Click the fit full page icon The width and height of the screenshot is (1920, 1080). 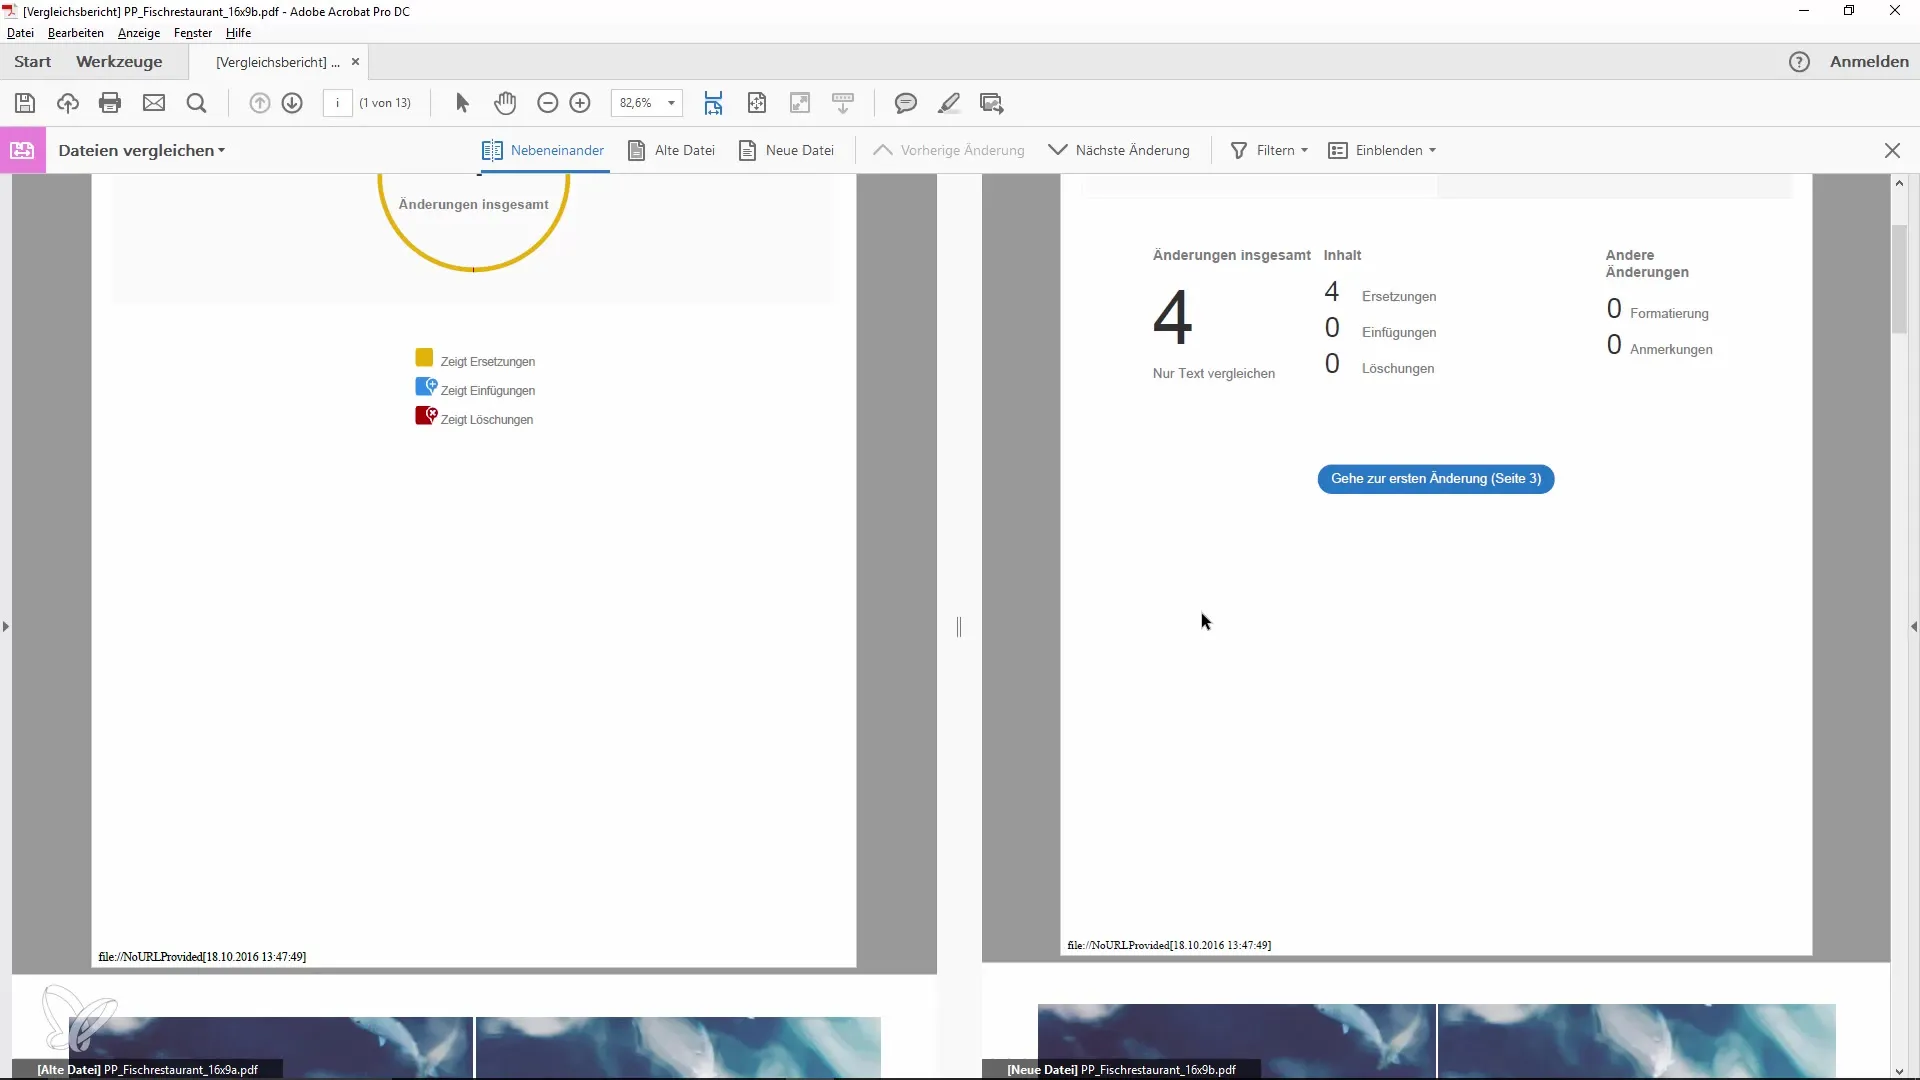[x=757, y=103]
